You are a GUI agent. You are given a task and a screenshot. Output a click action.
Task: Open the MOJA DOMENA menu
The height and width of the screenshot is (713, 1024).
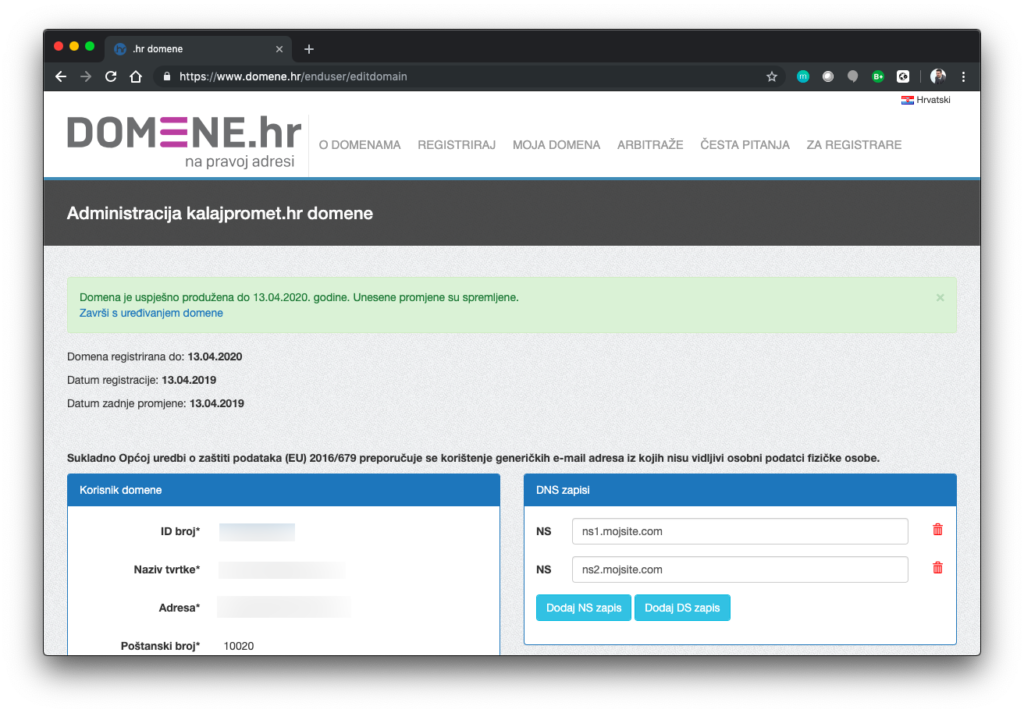coord(556,145)
